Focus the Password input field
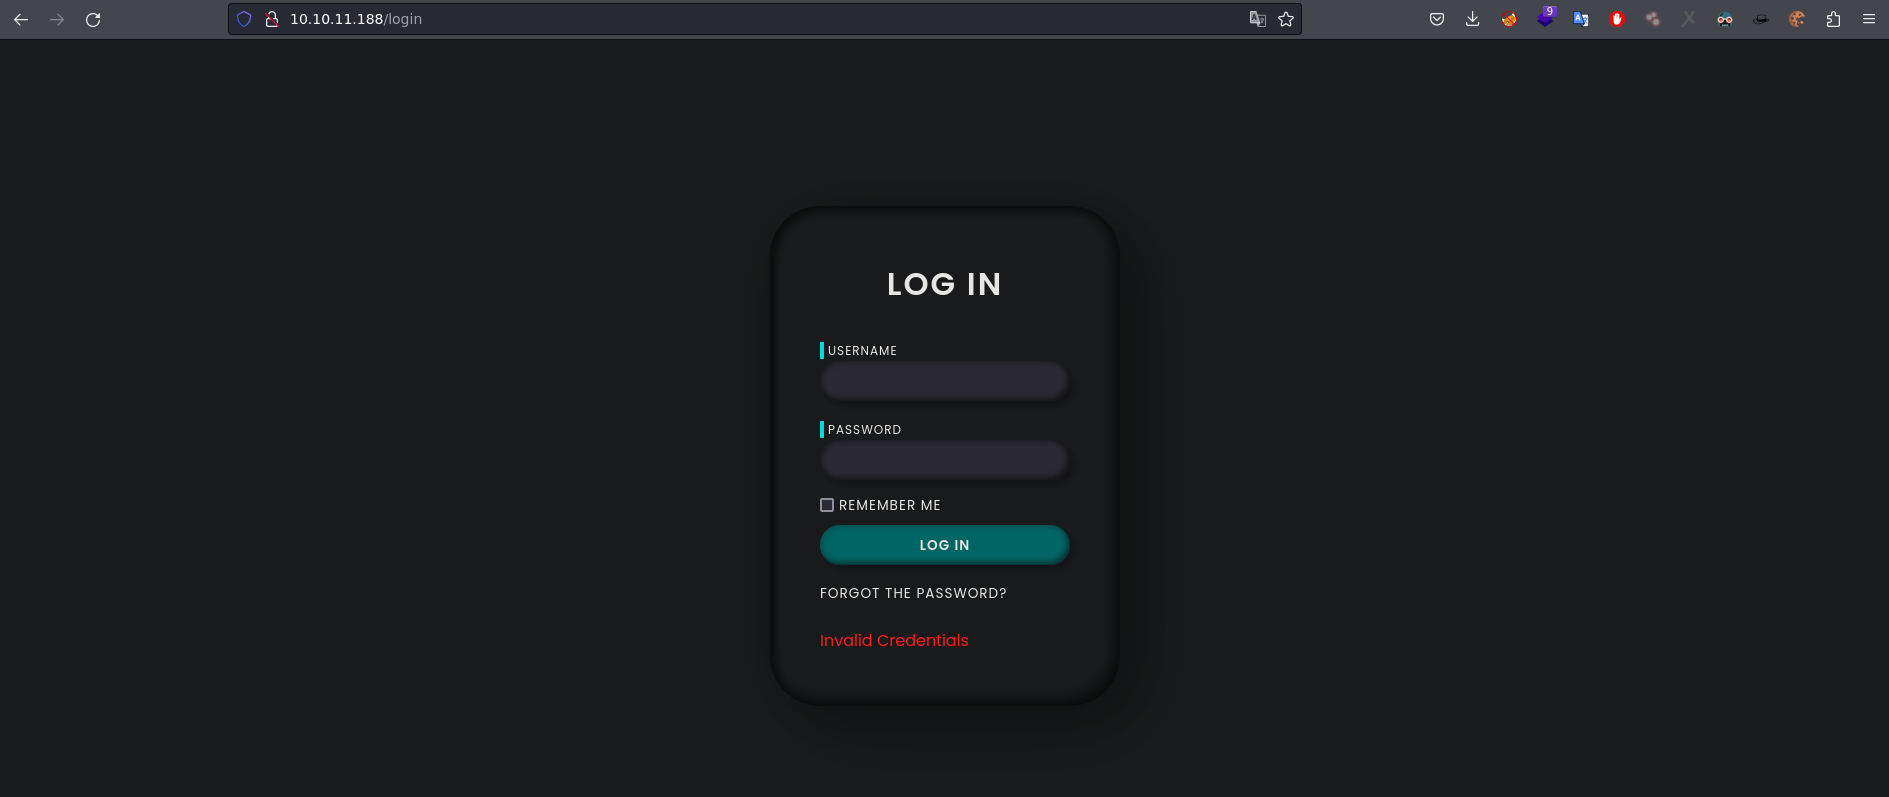The image size is (1889, 797). tap(944, 460)
